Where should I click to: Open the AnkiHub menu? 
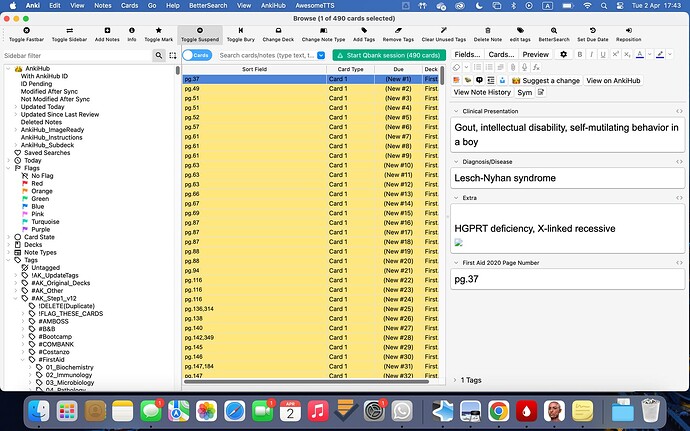pyautogui.click(x=273, y=6)
